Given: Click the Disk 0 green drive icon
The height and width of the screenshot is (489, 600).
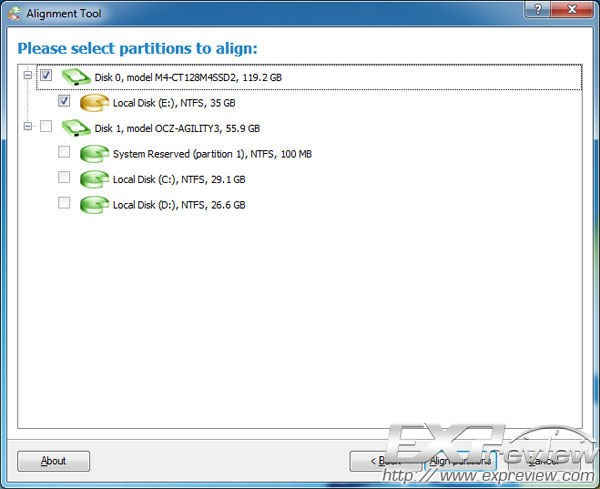Looking at the screenshot, I should (x=76, y=77).
